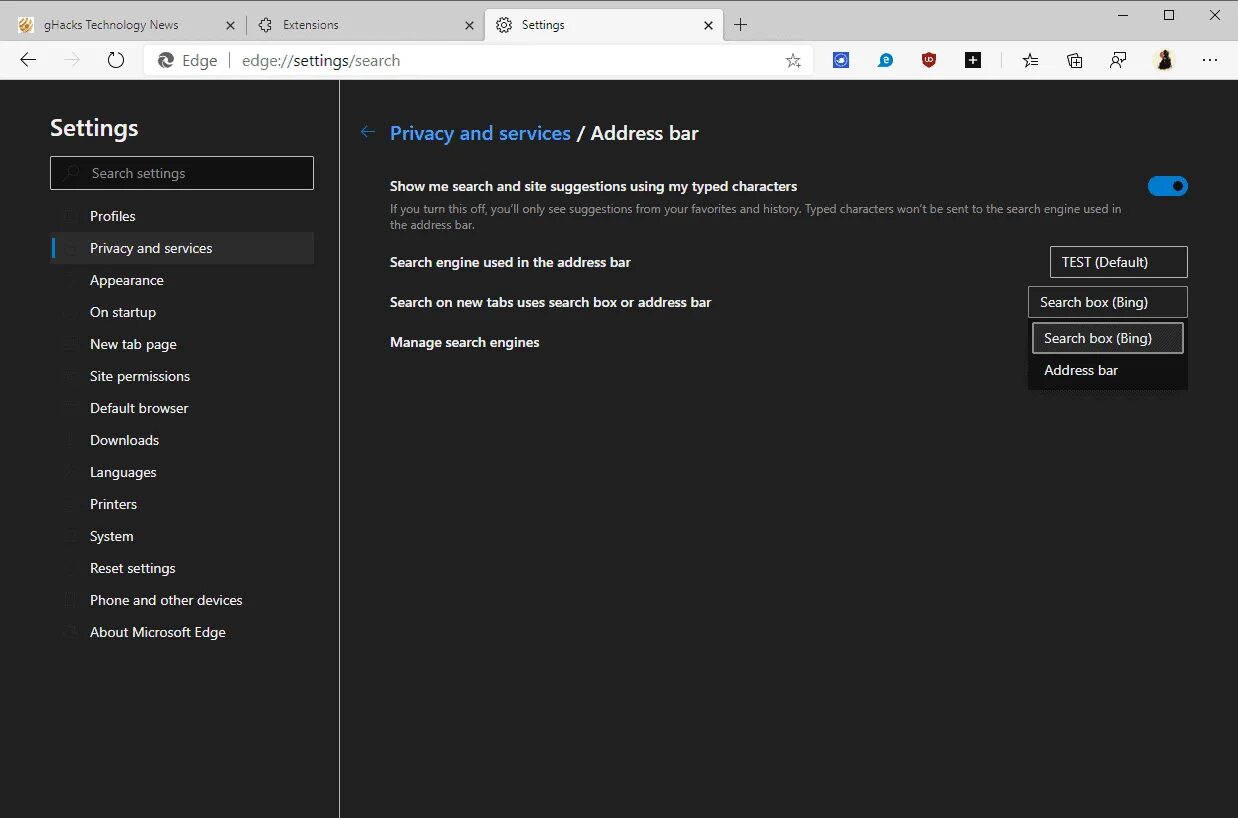This screenshot has width=1238, height=818.
Task: Open Printers settings
Action: [182, 504]
